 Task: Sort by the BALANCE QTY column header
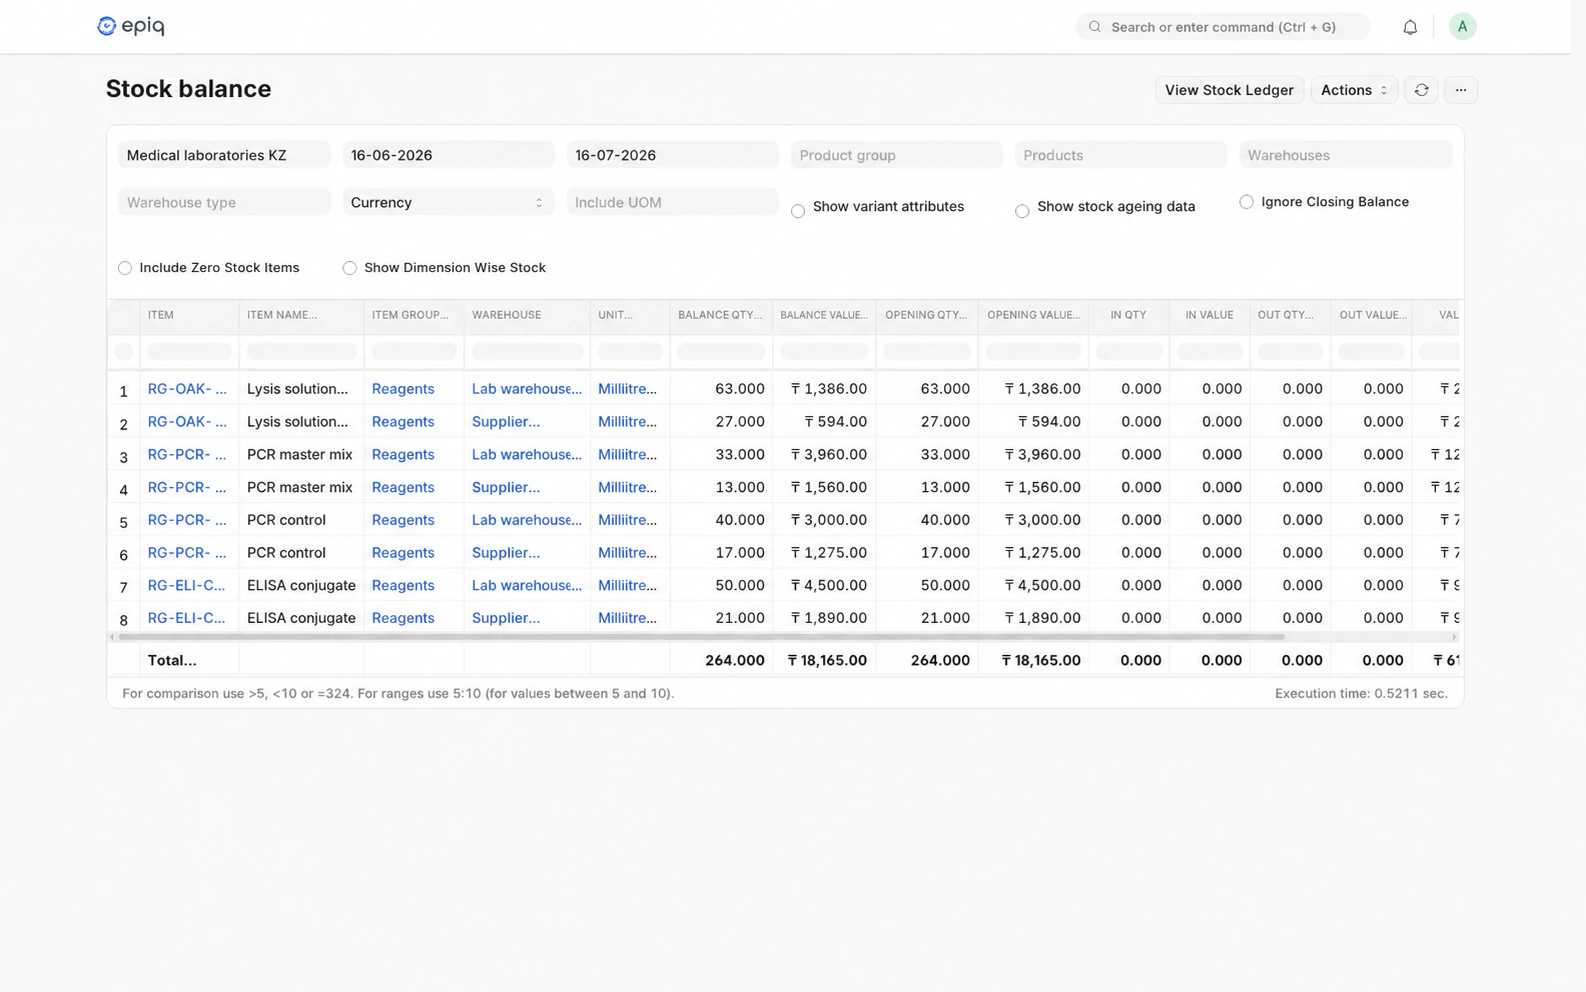point(721,315)
